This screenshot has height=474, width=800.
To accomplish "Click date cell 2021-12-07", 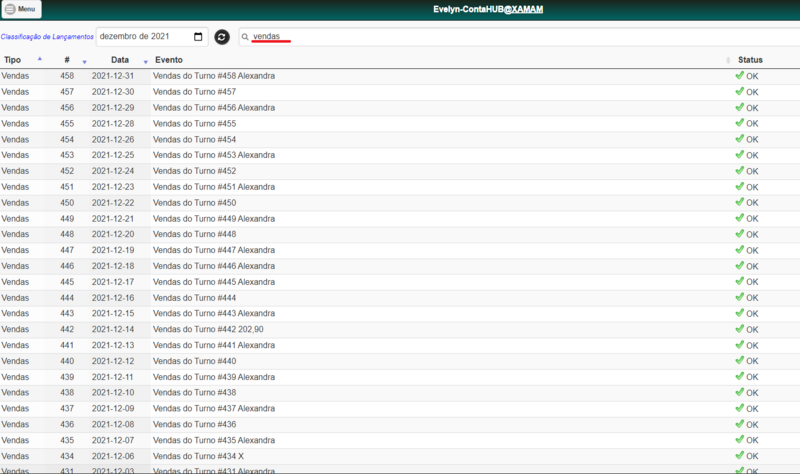I will [113, 440].
